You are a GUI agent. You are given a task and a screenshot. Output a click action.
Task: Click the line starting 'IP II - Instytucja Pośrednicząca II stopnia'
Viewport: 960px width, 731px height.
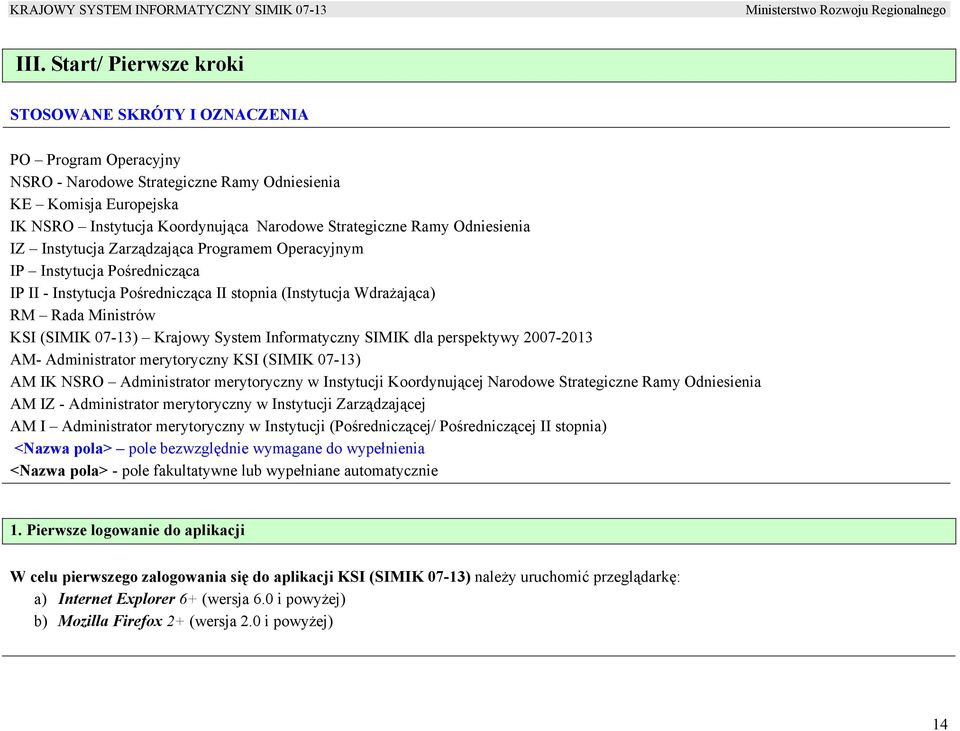[x=222, y=293]
